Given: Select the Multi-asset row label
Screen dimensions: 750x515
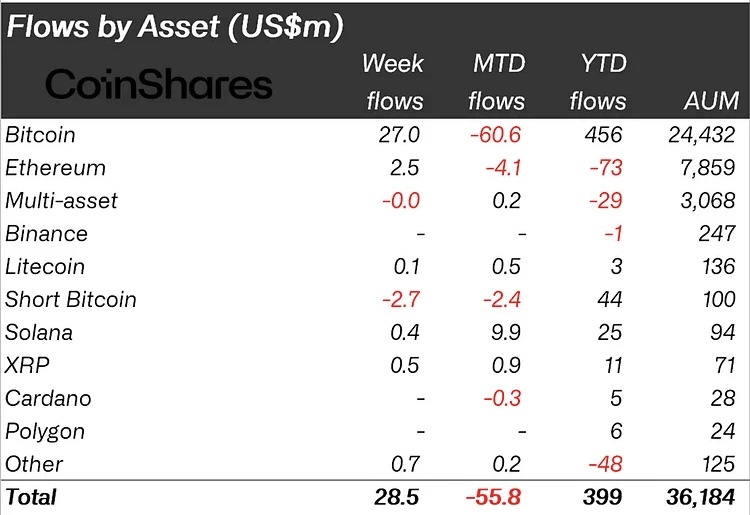Looking at the screenshot, I should coord(61,200).
